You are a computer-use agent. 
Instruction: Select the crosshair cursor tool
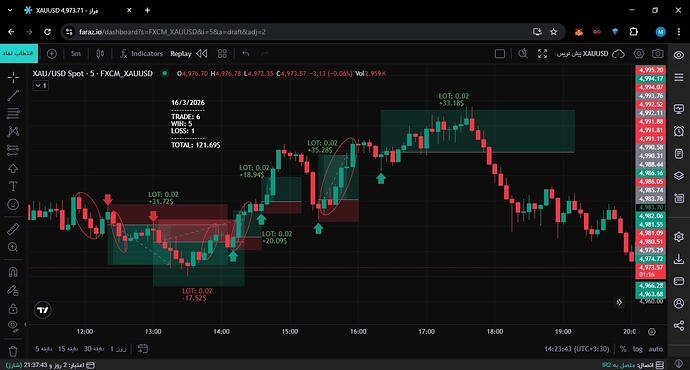pos(13,77)
